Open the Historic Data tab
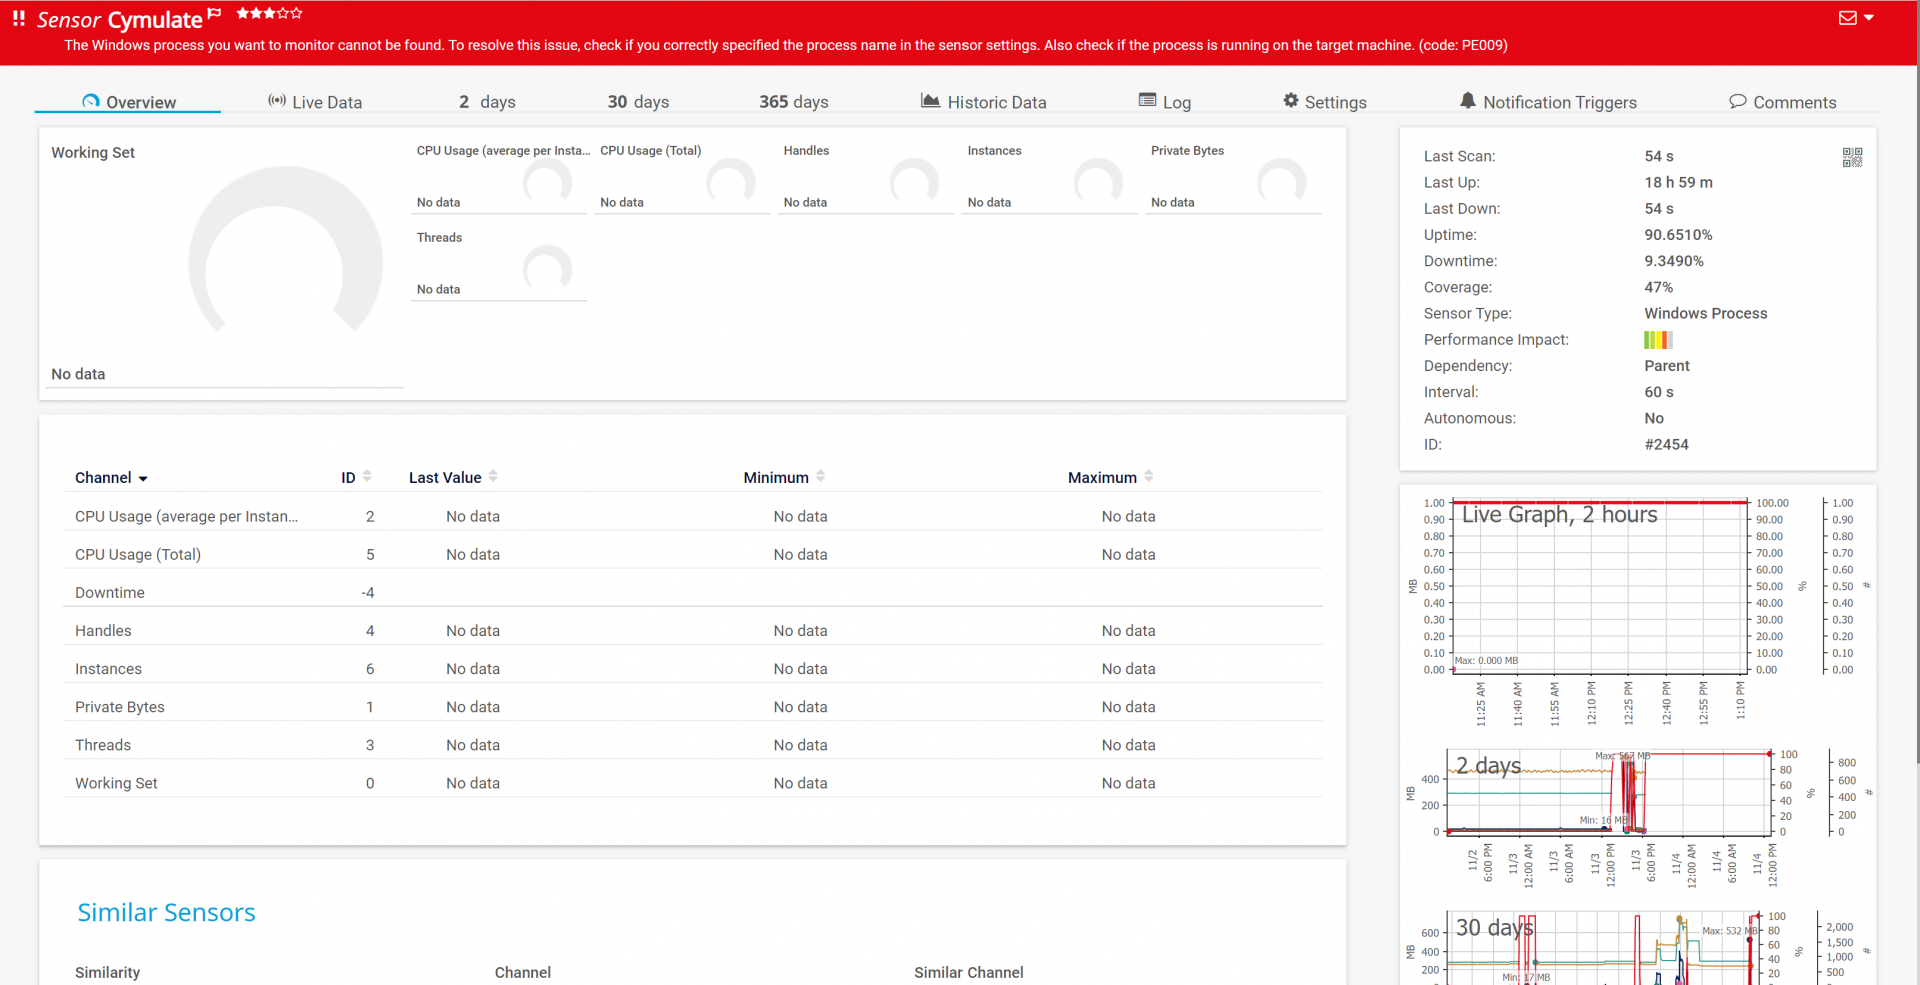 coord(983,102)
